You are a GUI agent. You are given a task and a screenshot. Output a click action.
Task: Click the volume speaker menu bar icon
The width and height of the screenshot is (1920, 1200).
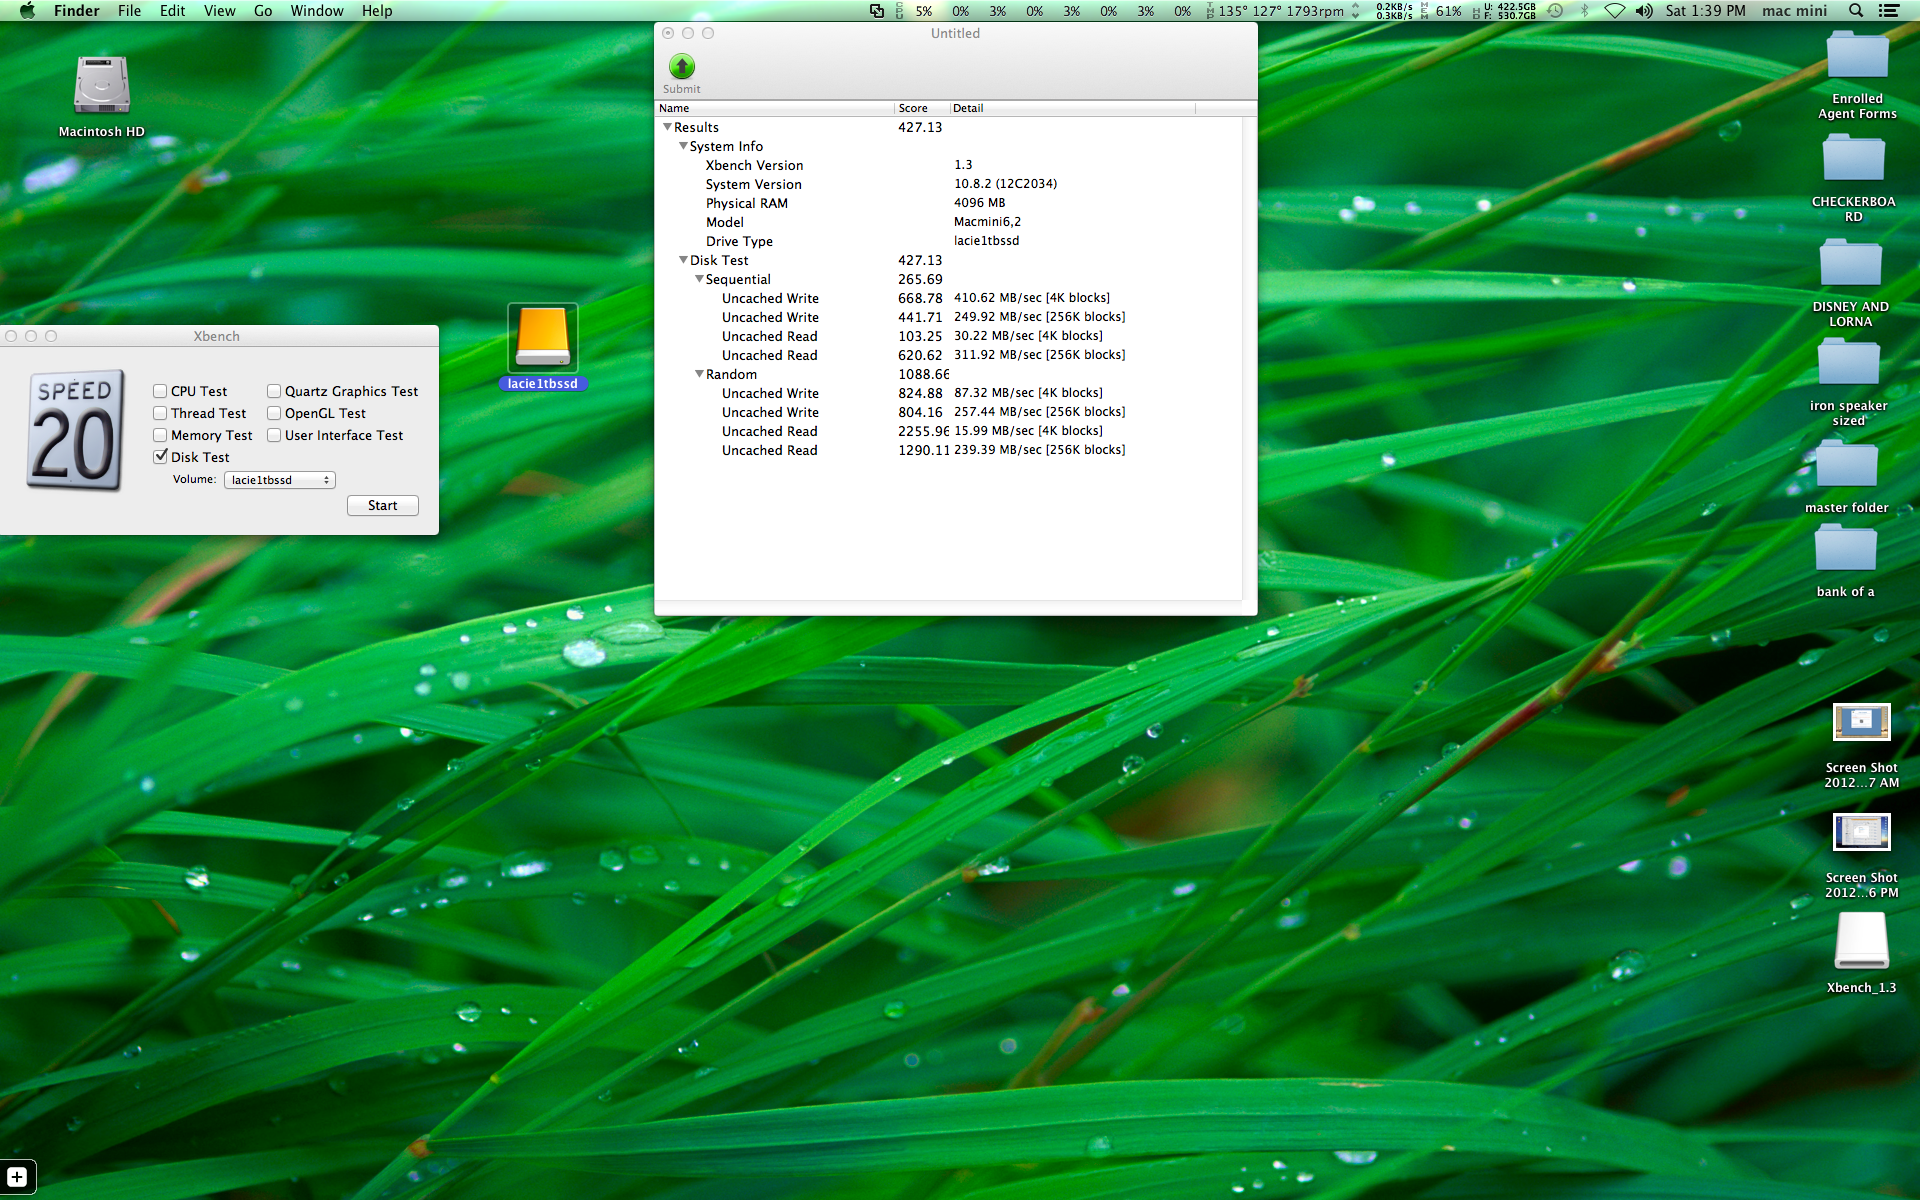[1644, 11]
